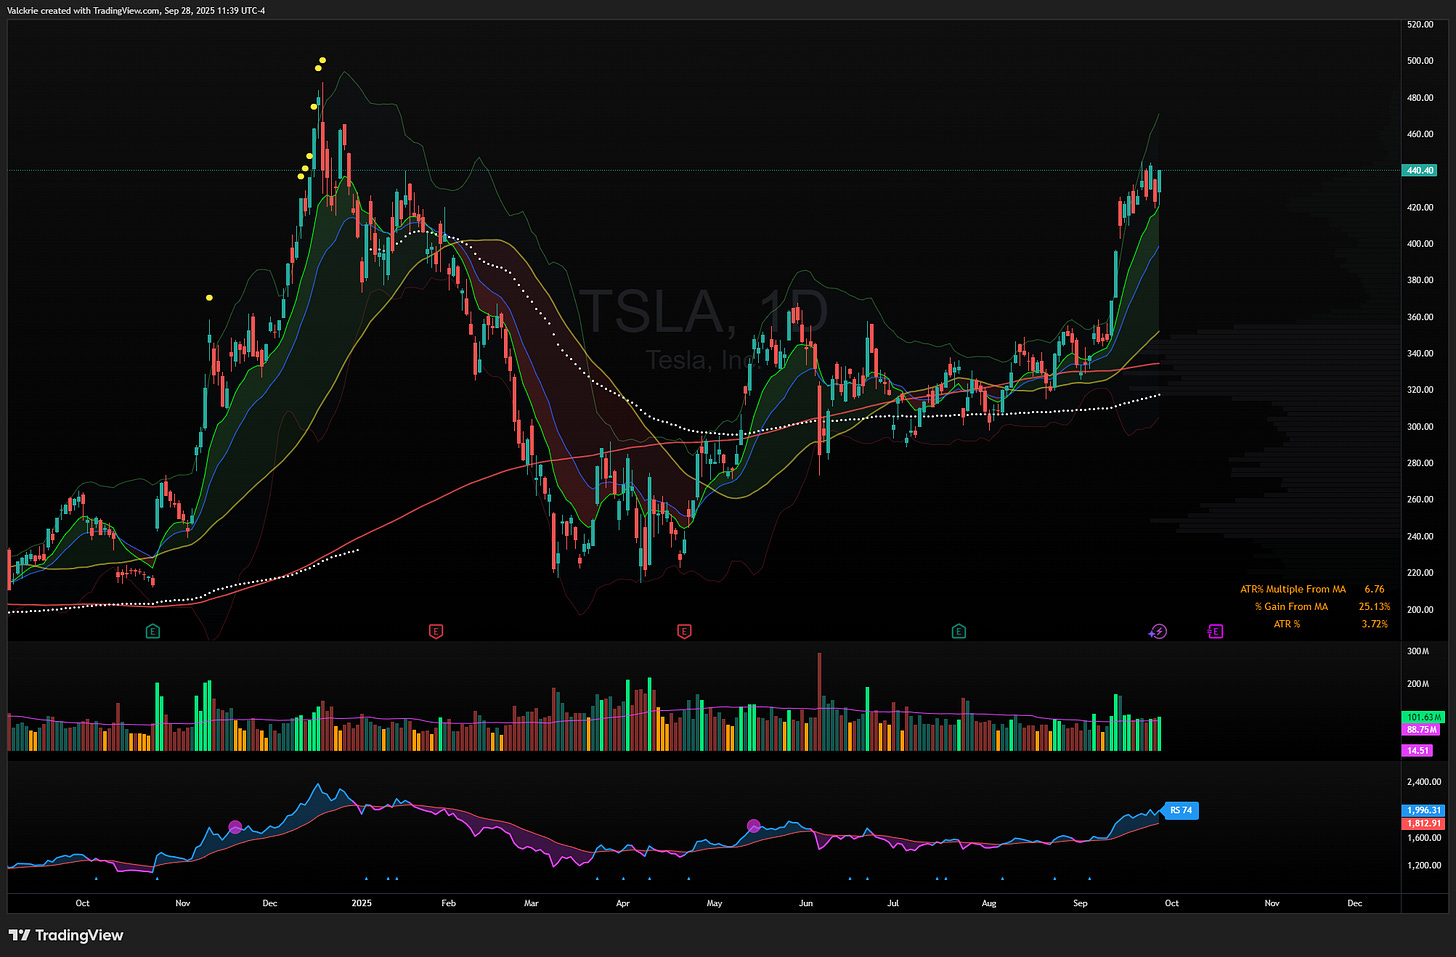Click the May label on the time axis
This screenshot has height=957, width=1456.
pos(714,903)
